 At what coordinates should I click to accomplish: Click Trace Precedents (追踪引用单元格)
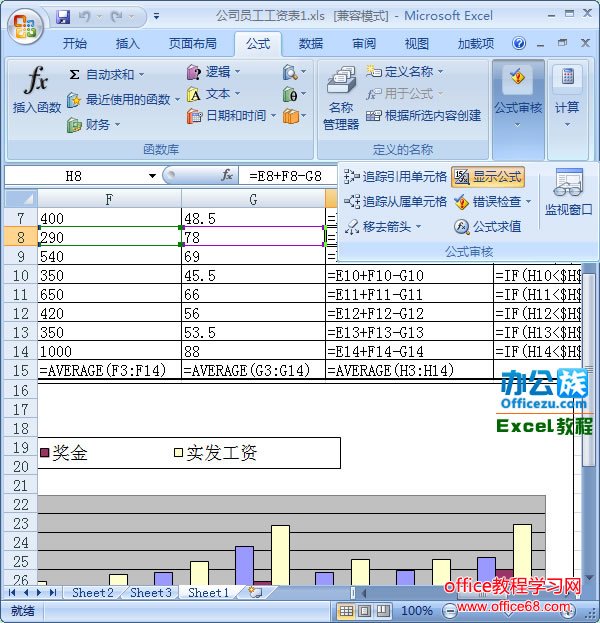[x=395, y=176]
